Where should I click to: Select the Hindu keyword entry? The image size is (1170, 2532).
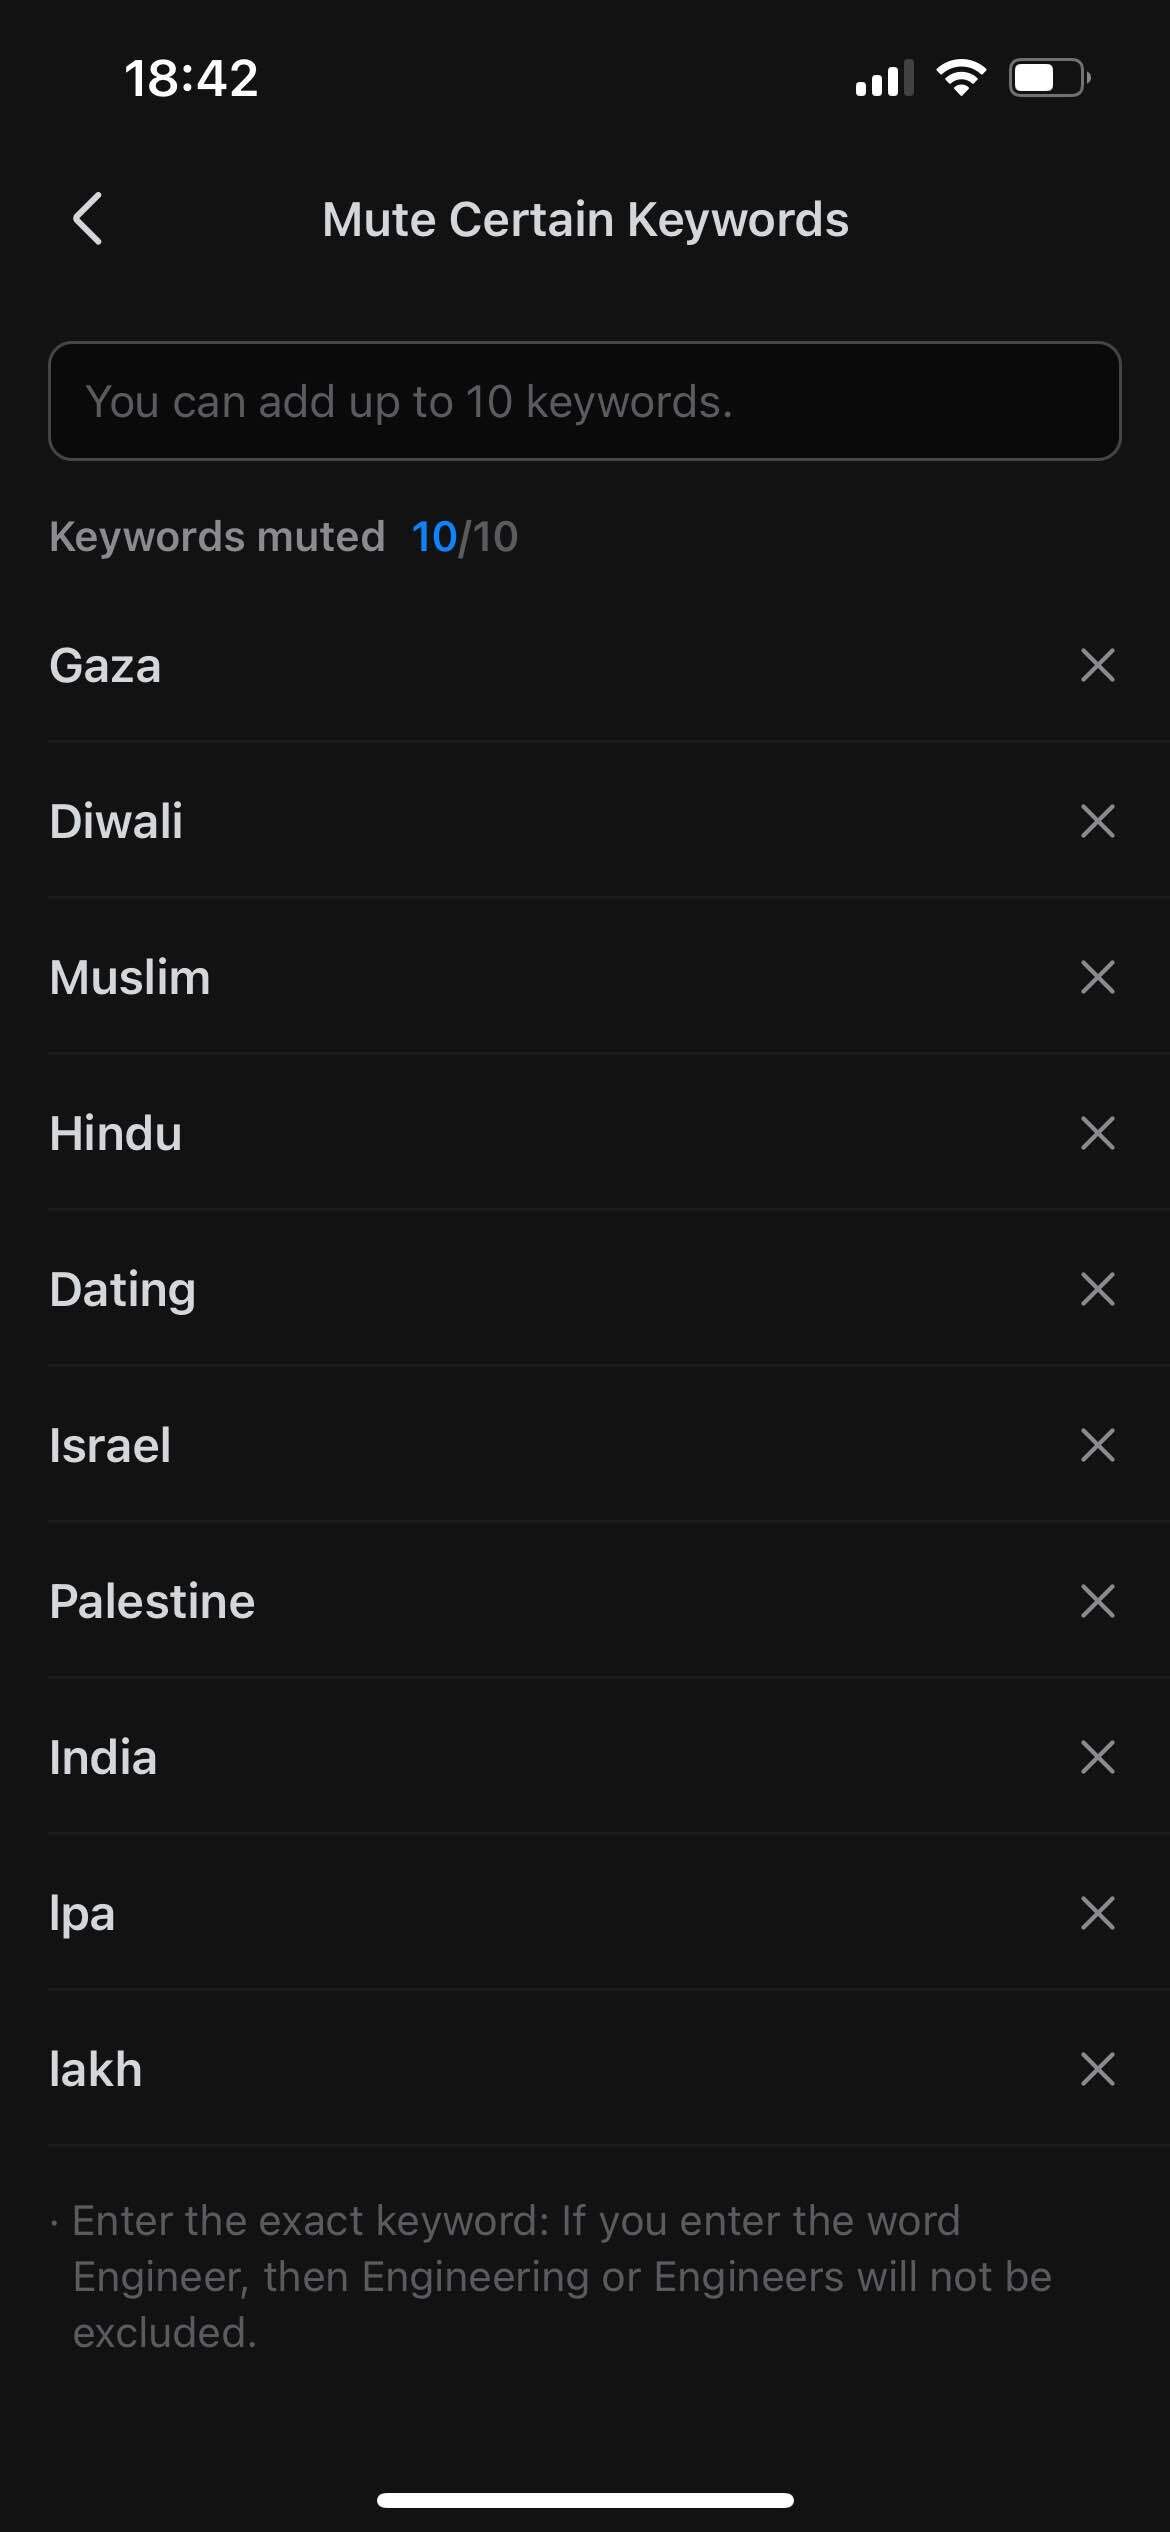pos(115,1133)
